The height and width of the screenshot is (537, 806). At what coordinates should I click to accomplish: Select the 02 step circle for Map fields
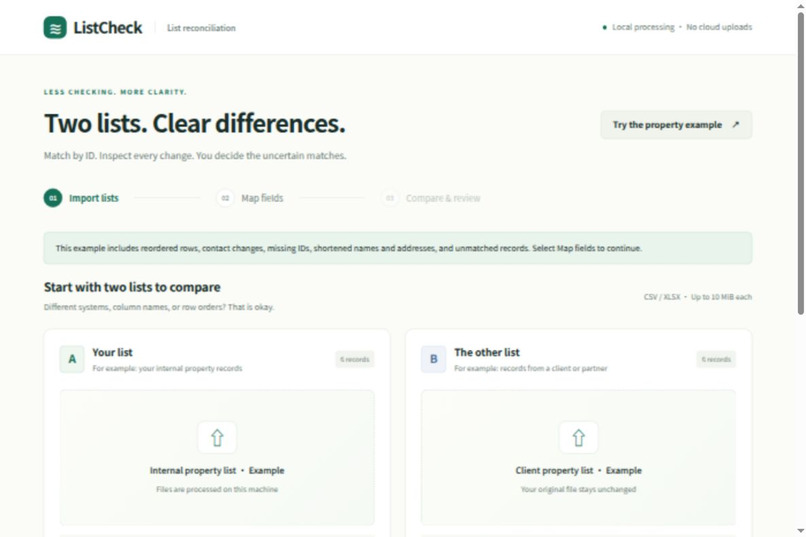point(225,198)
